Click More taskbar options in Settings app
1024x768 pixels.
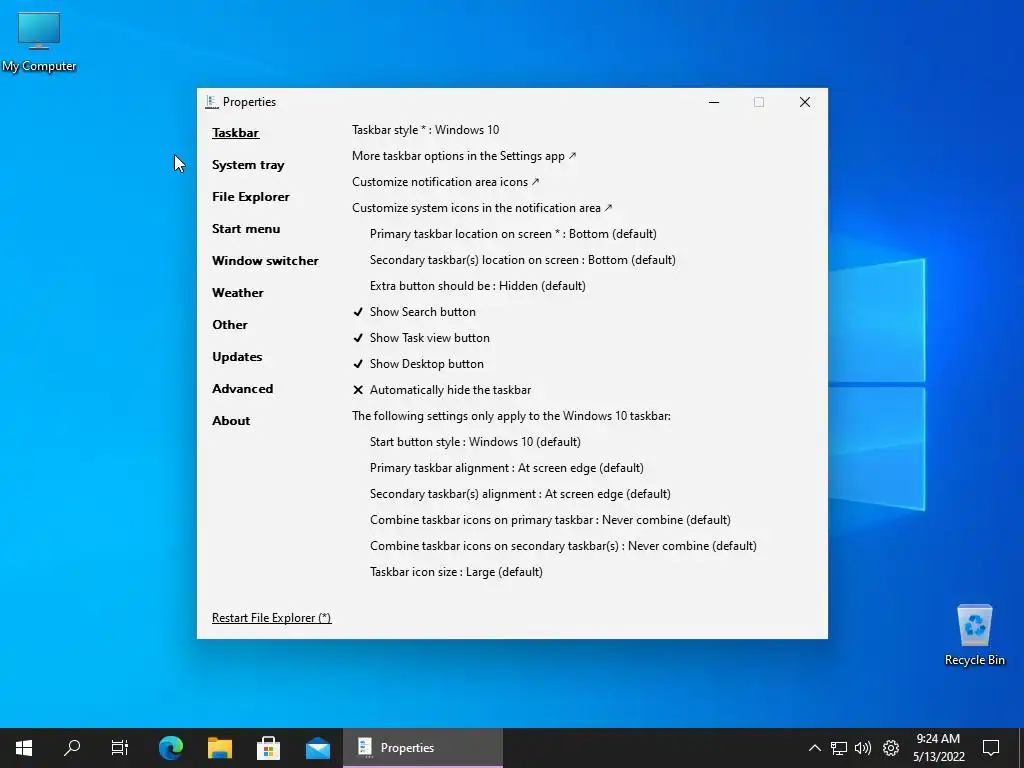[x=464, y=156]
